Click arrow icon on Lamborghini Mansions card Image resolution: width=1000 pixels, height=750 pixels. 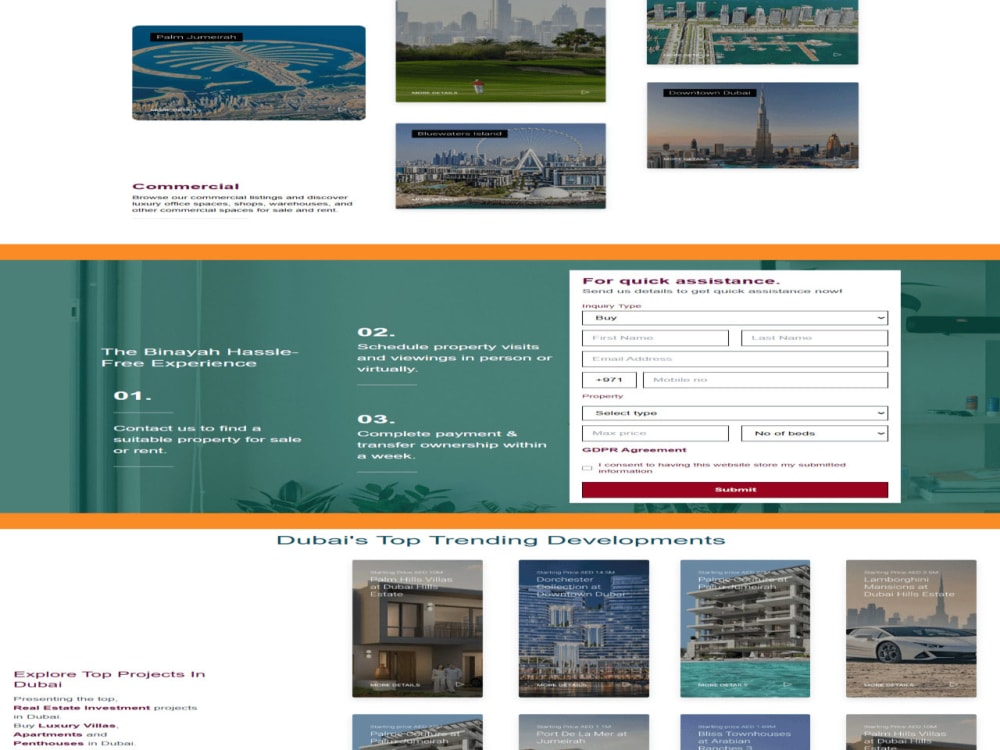(x=953, y=684)
